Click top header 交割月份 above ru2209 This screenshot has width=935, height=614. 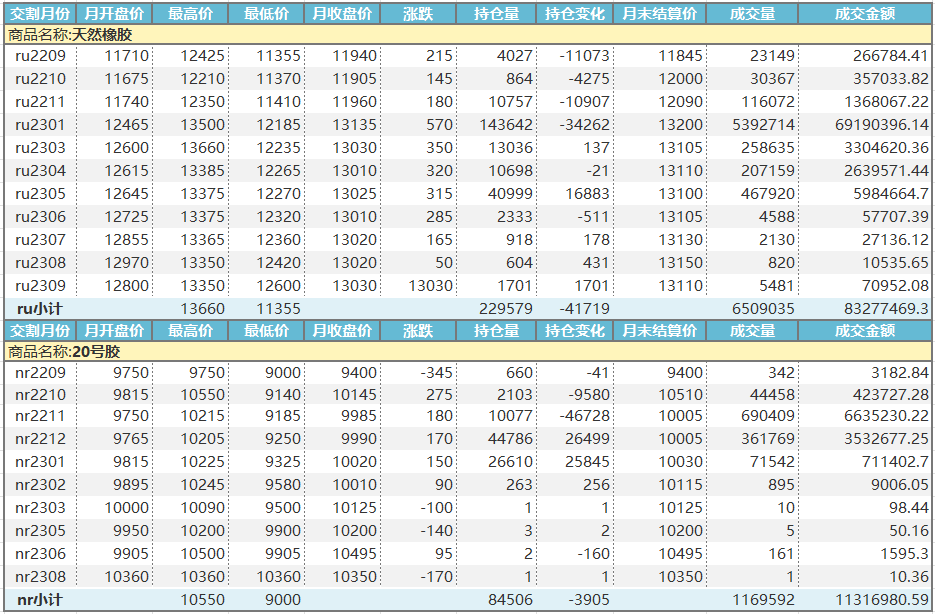(x=40, y=14)
